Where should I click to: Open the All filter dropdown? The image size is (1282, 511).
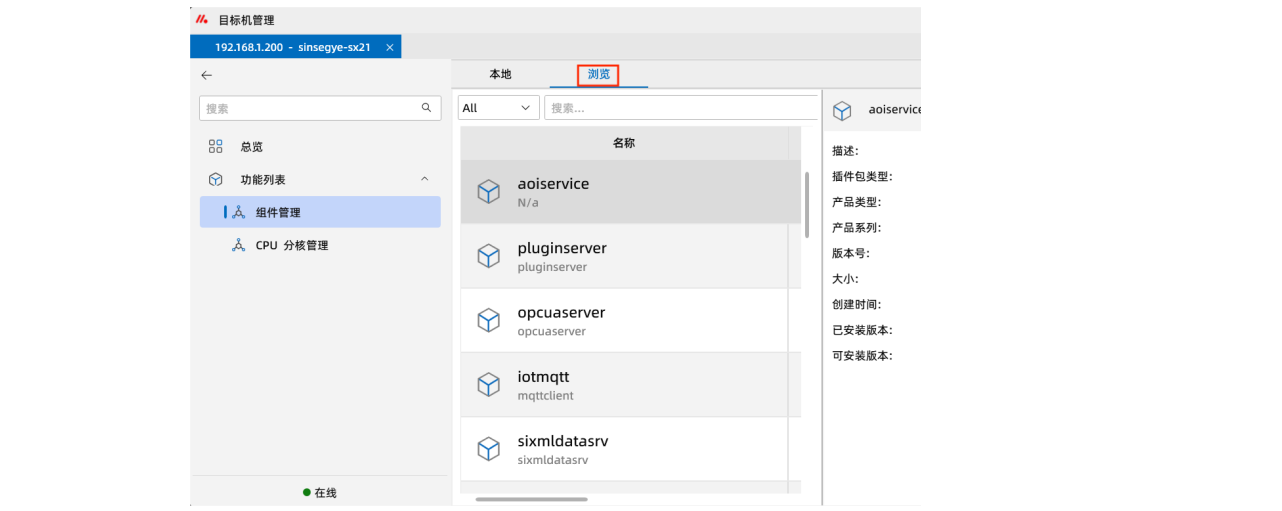click(498, 108)
